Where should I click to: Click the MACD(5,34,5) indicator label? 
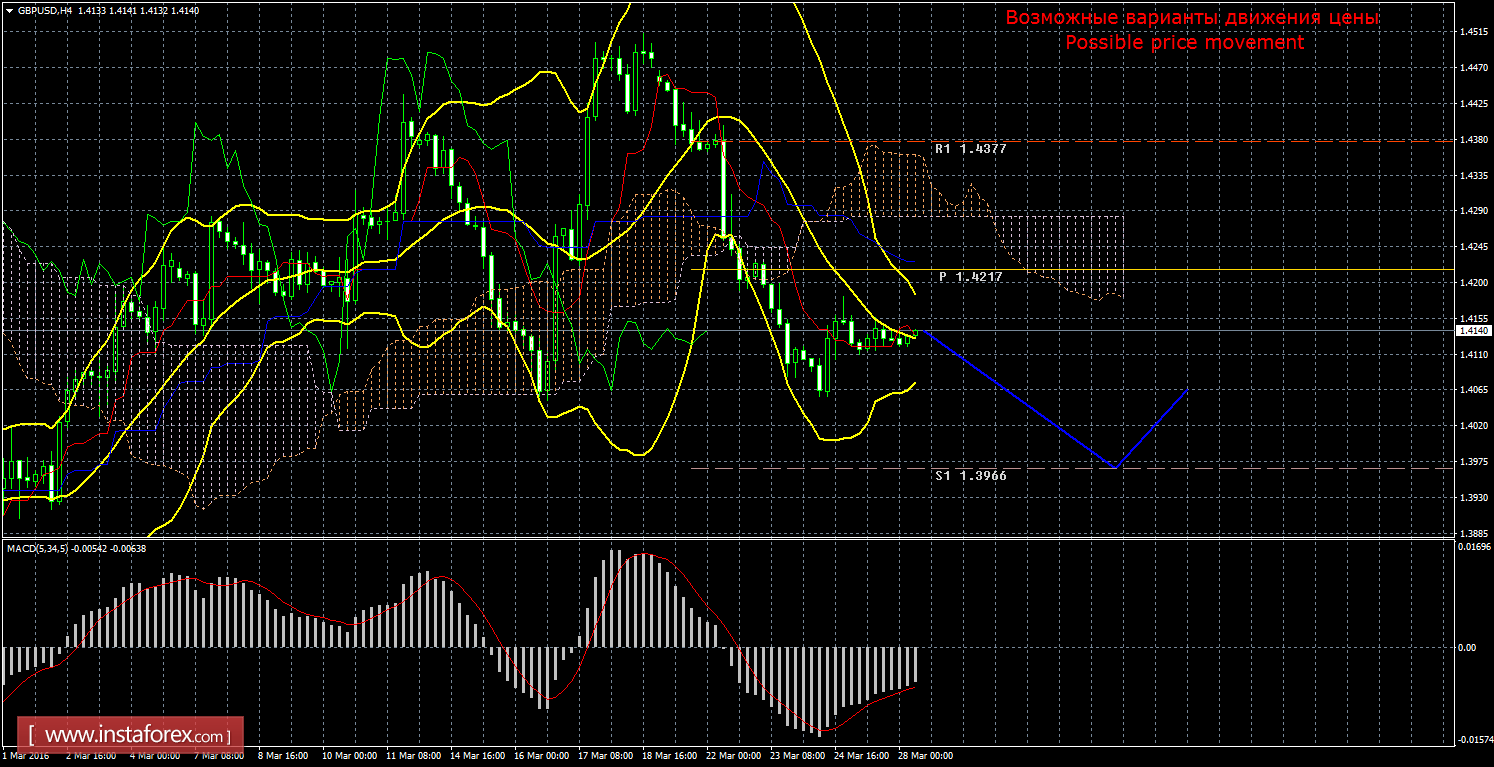(x=37, y=548)
